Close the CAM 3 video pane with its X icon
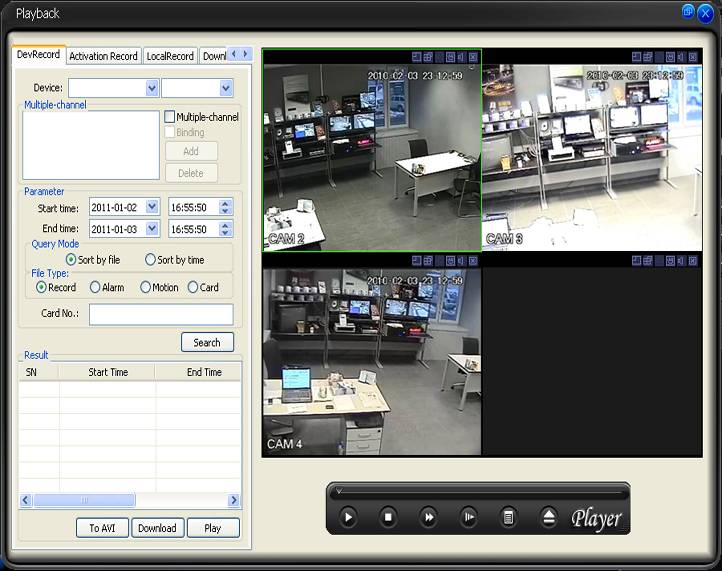This screenshot has width=722, height=571. coord(693,57)
